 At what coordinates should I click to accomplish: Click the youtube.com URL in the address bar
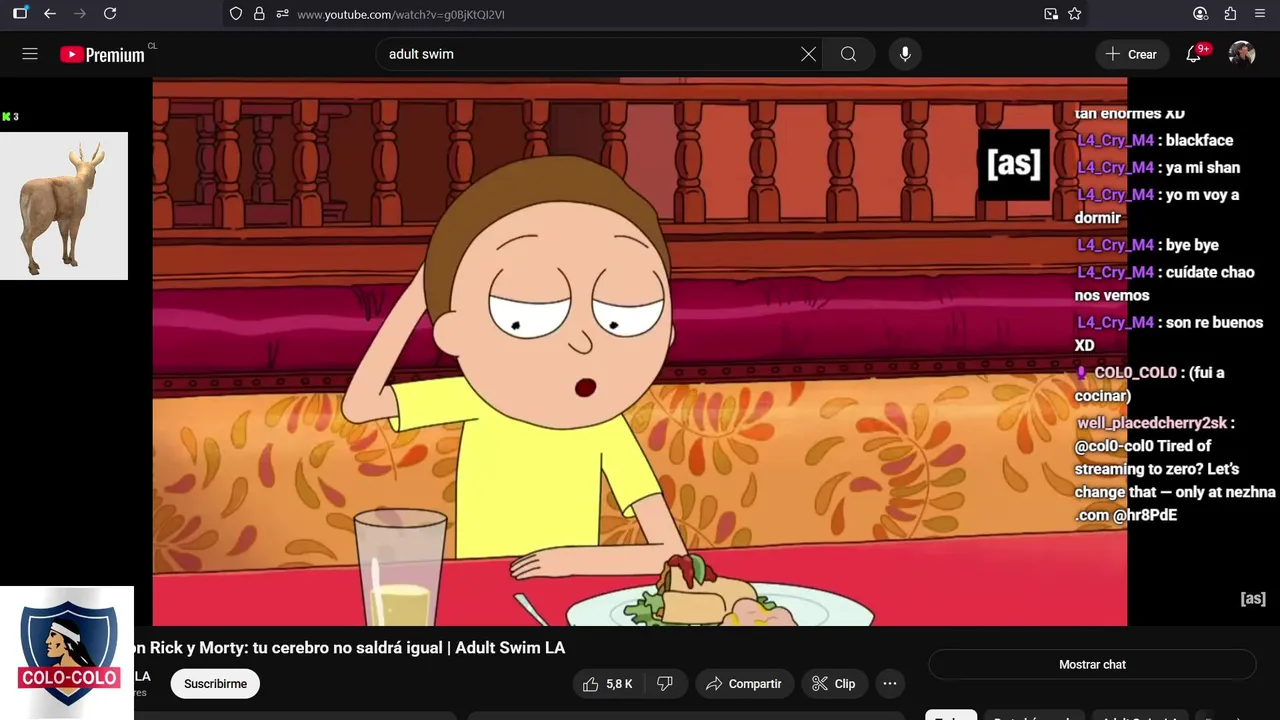[401, 14]
